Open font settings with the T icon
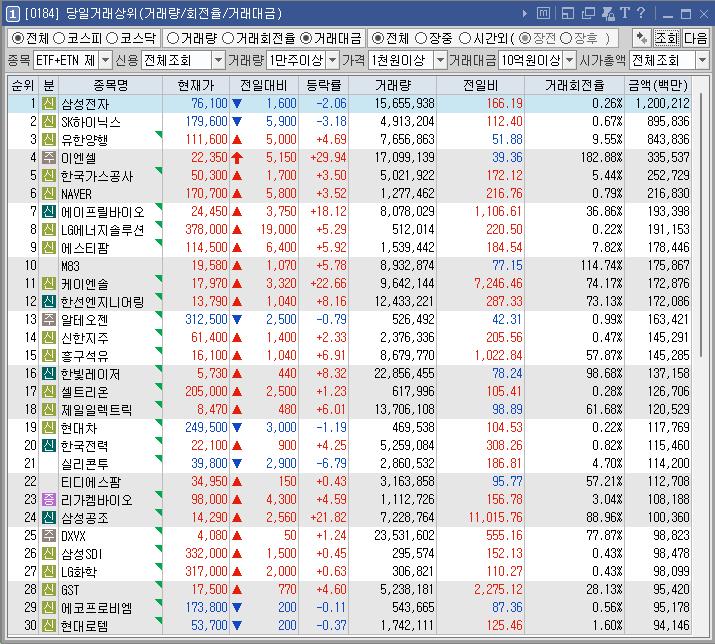 pyautogui.click(x=625, y=13)
